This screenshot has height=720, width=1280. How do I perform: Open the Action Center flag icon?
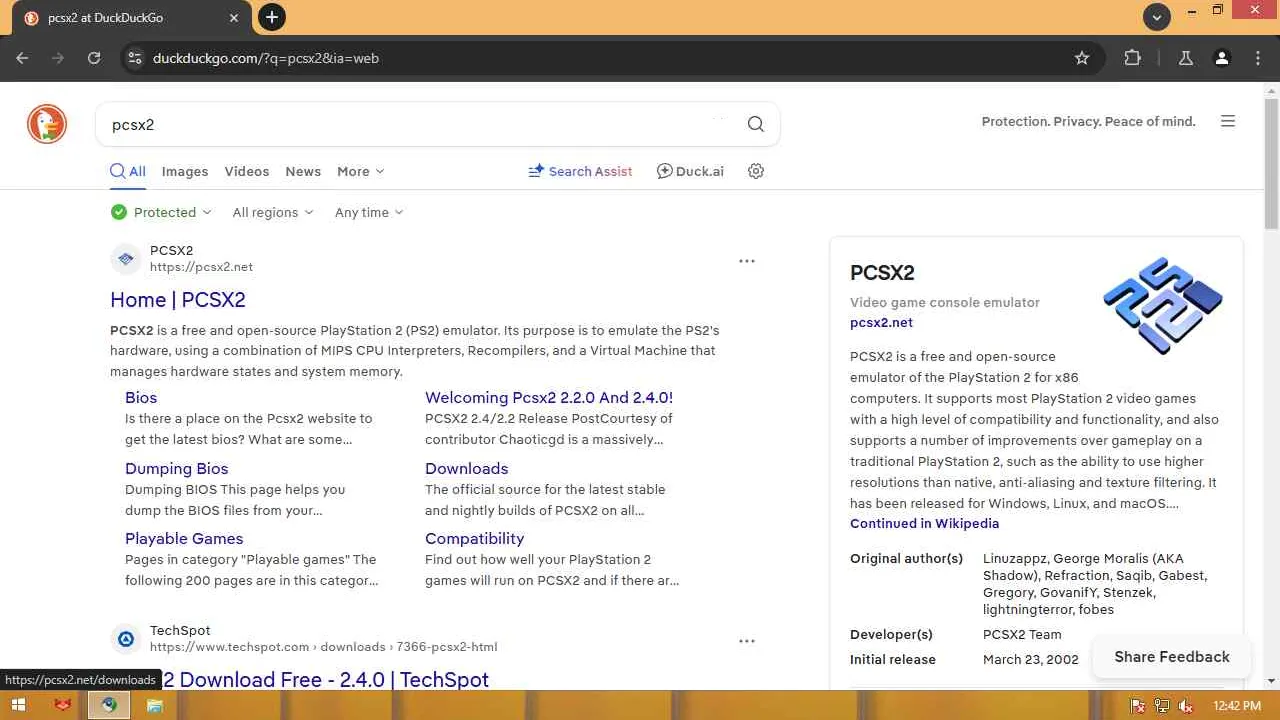tap(1138, 706)
